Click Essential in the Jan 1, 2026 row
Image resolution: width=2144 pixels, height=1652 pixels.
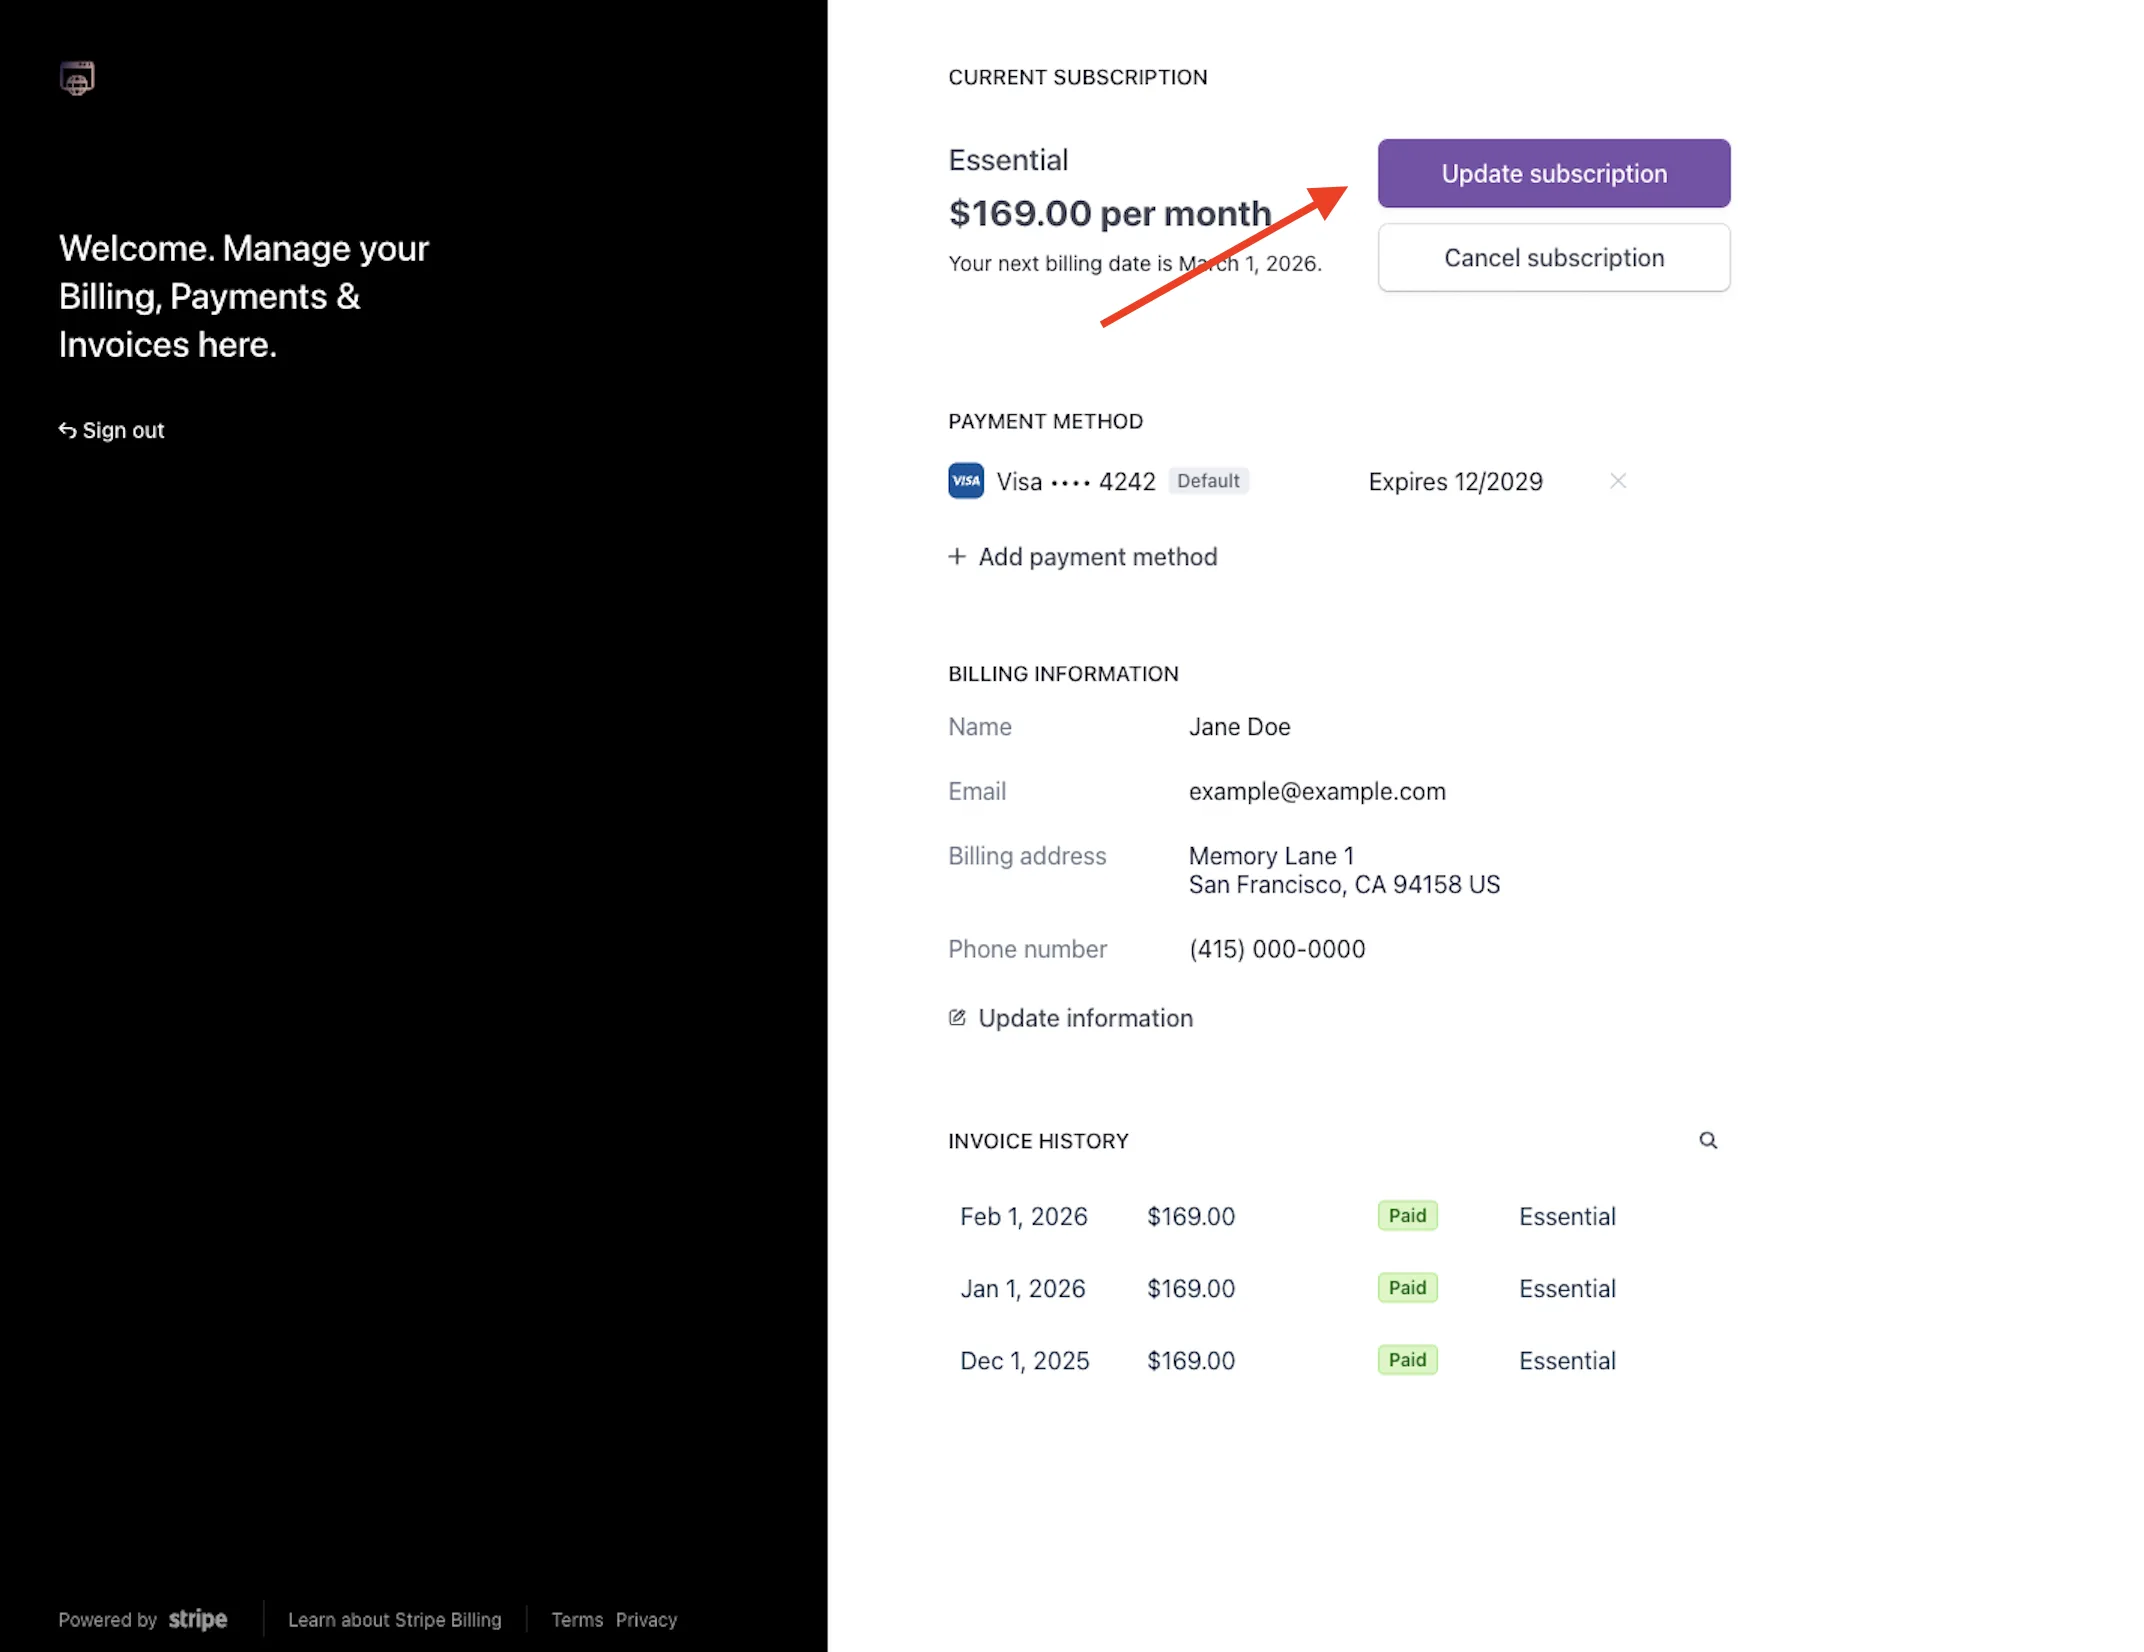[1567, 1288]
